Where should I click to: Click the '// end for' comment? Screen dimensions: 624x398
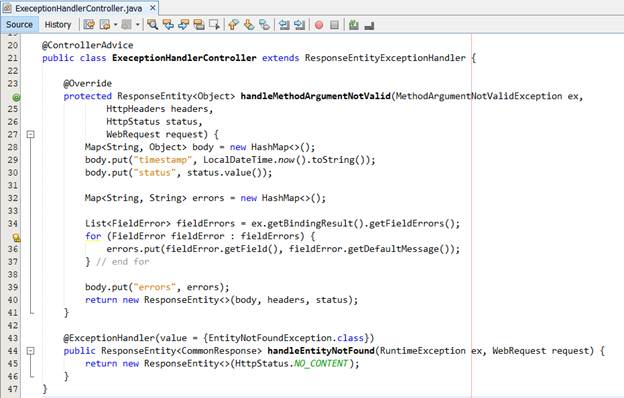click(x=123, y=261)
